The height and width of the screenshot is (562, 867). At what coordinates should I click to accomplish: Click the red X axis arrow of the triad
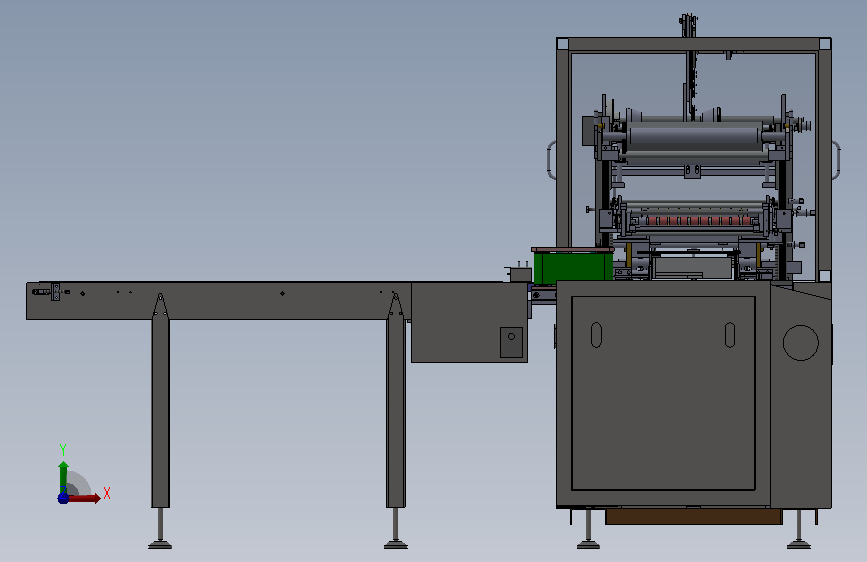tap(84, 498)
